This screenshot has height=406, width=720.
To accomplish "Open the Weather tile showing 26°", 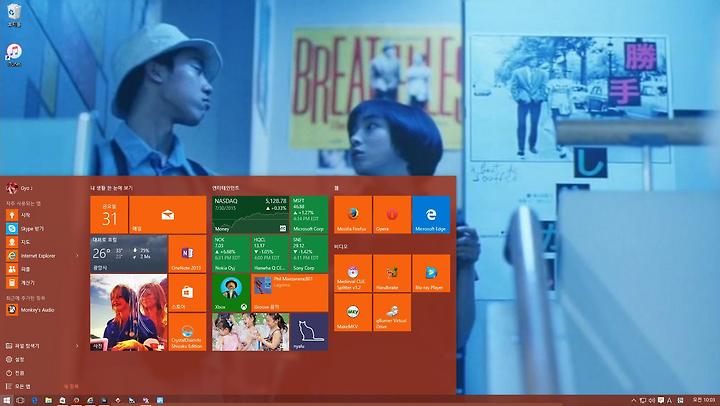I will pyautogui.click(x=129, y=254).
